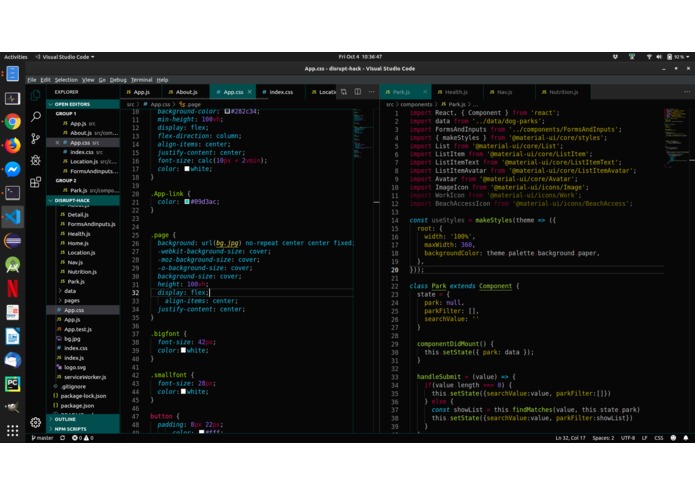This screenshot has height=494, width=695.
Task: Show Applications grid in the dock
Action: click(x=12, y=431)
